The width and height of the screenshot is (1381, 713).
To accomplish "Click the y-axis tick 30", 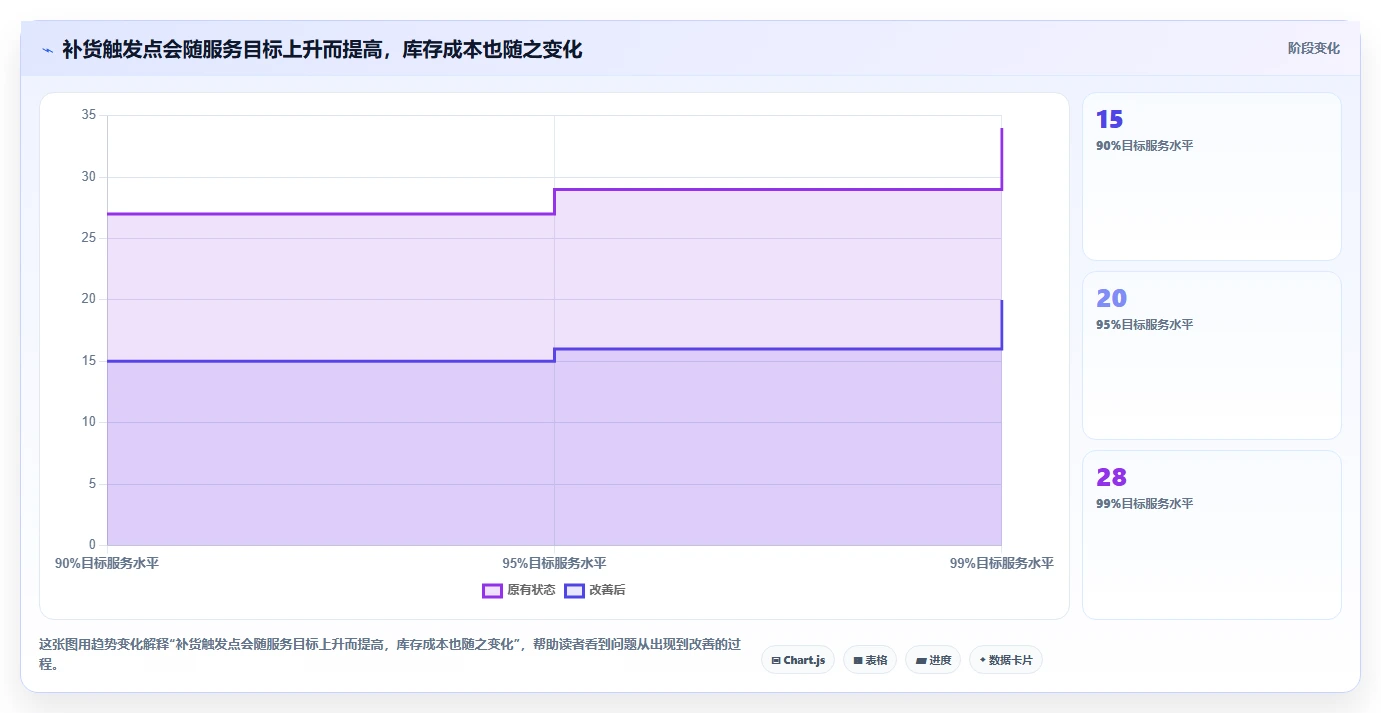I will tap(89, 177).
